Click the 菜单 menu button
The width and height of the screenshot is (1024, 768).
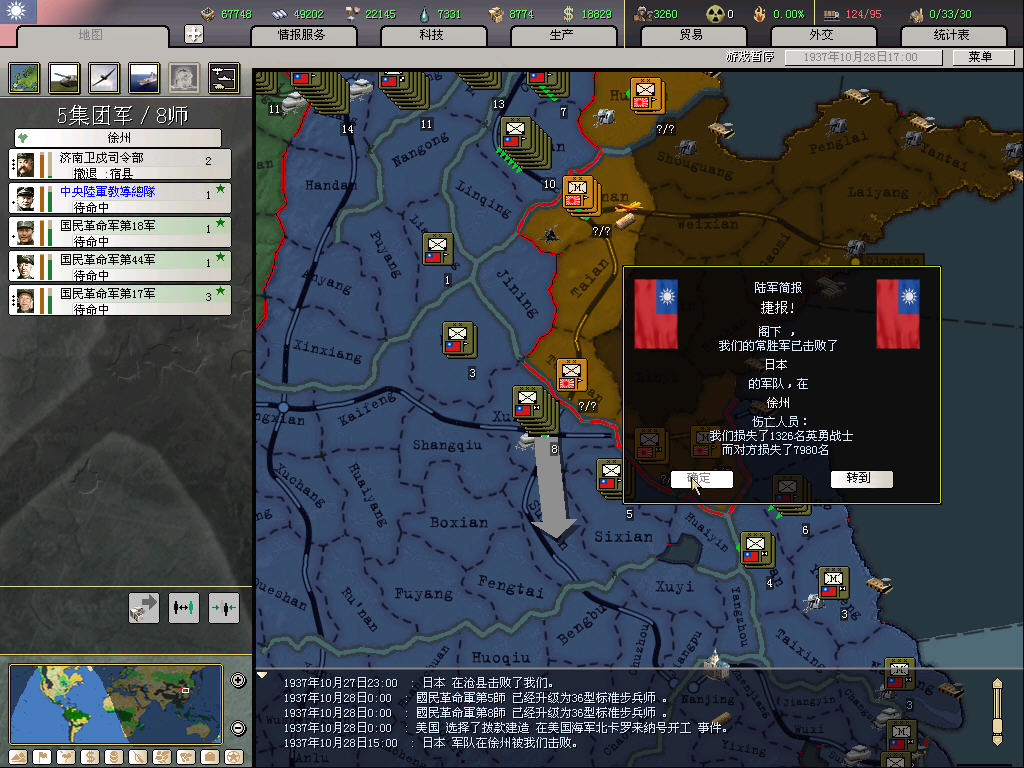pyautogui.click(x=982, y=57)
